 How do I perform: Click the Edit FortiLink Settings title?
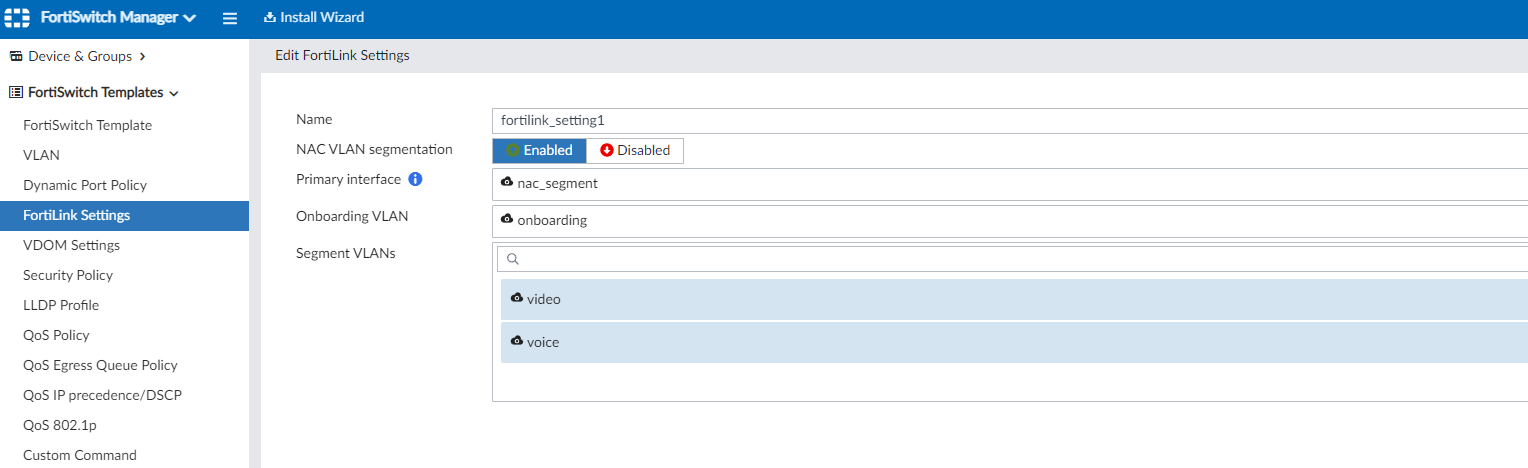[342, 56]
